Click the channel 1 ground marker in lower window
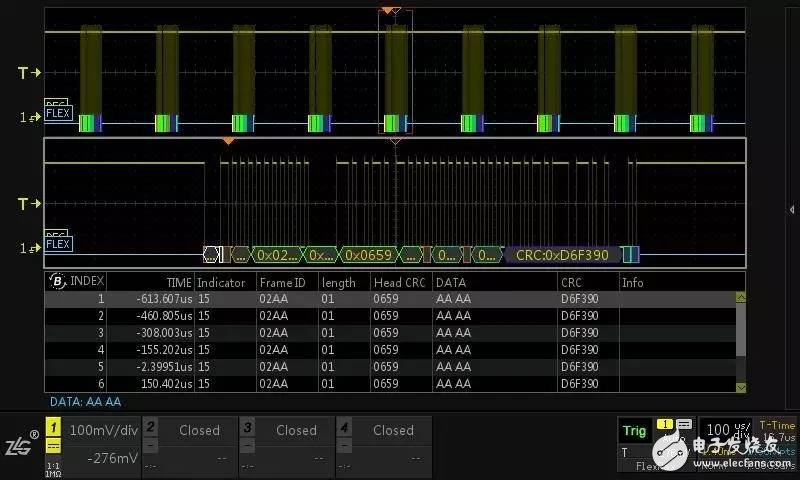The image size is (800, 480). click(x=29, y=247)
